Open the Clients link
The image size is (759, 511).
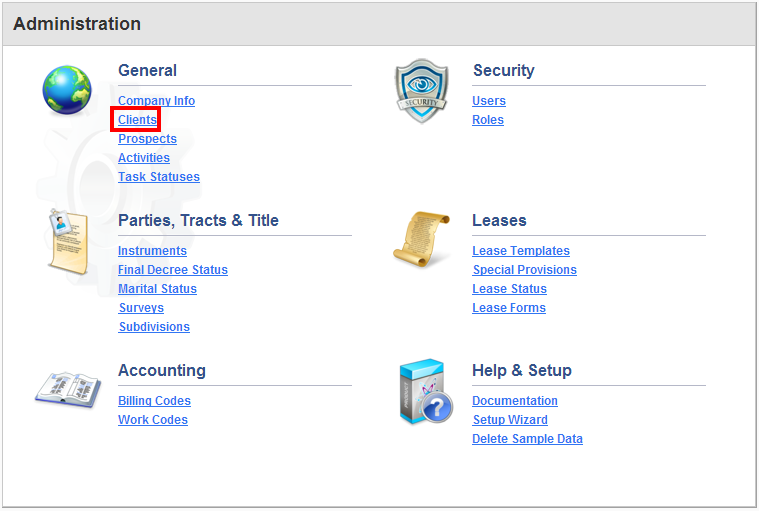pos(137,120)
